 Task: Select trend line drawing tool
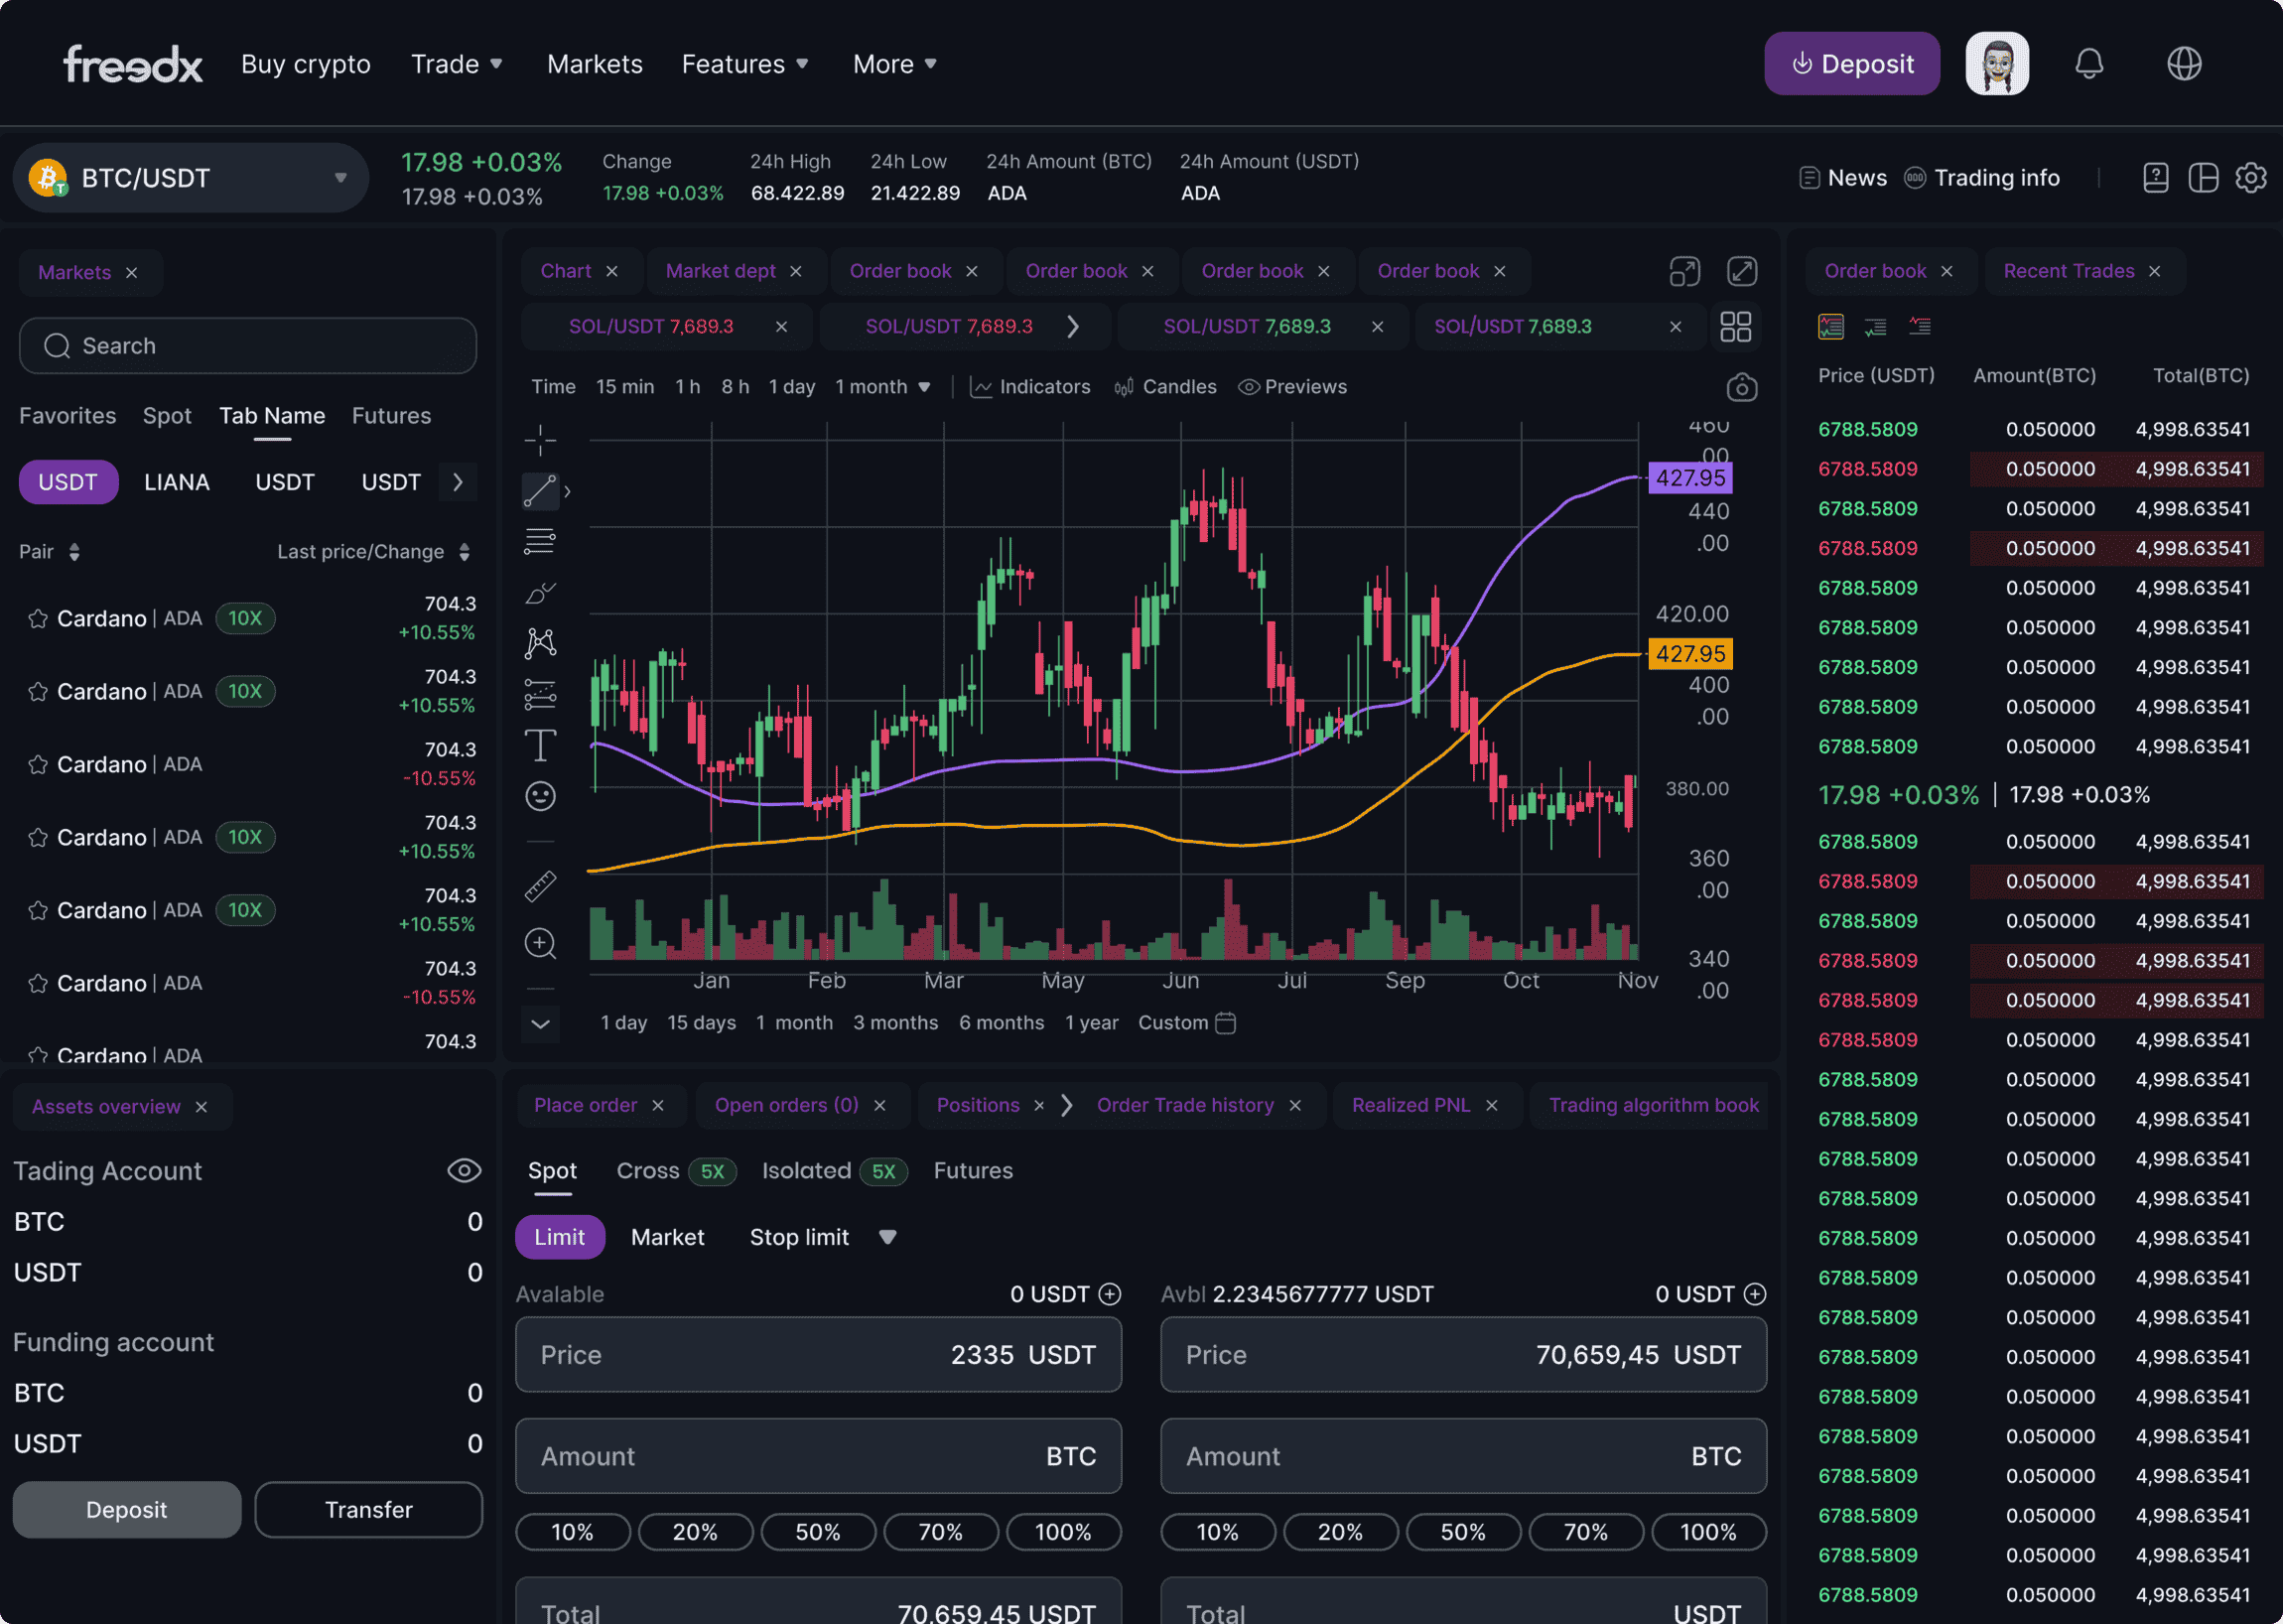[540, 491]
